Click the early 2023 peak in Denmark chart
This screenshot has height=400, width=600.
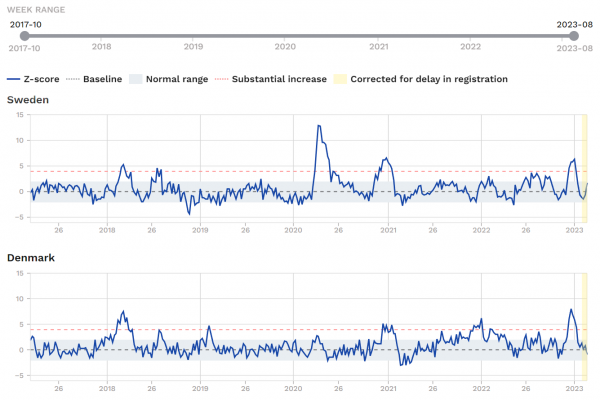[x=570, y=310]
